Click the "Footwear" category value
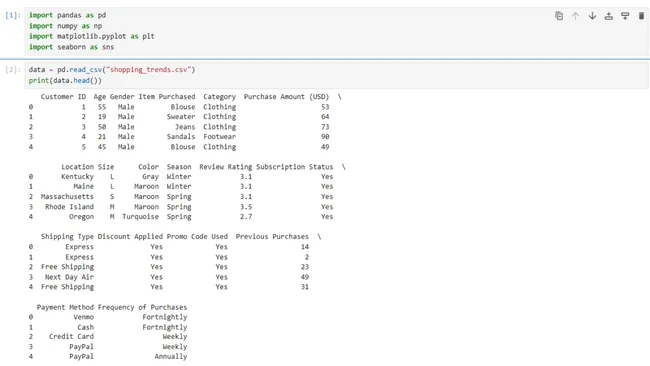Screen dimensions: 650x366 pyautogui.click(x=219, y=137)
